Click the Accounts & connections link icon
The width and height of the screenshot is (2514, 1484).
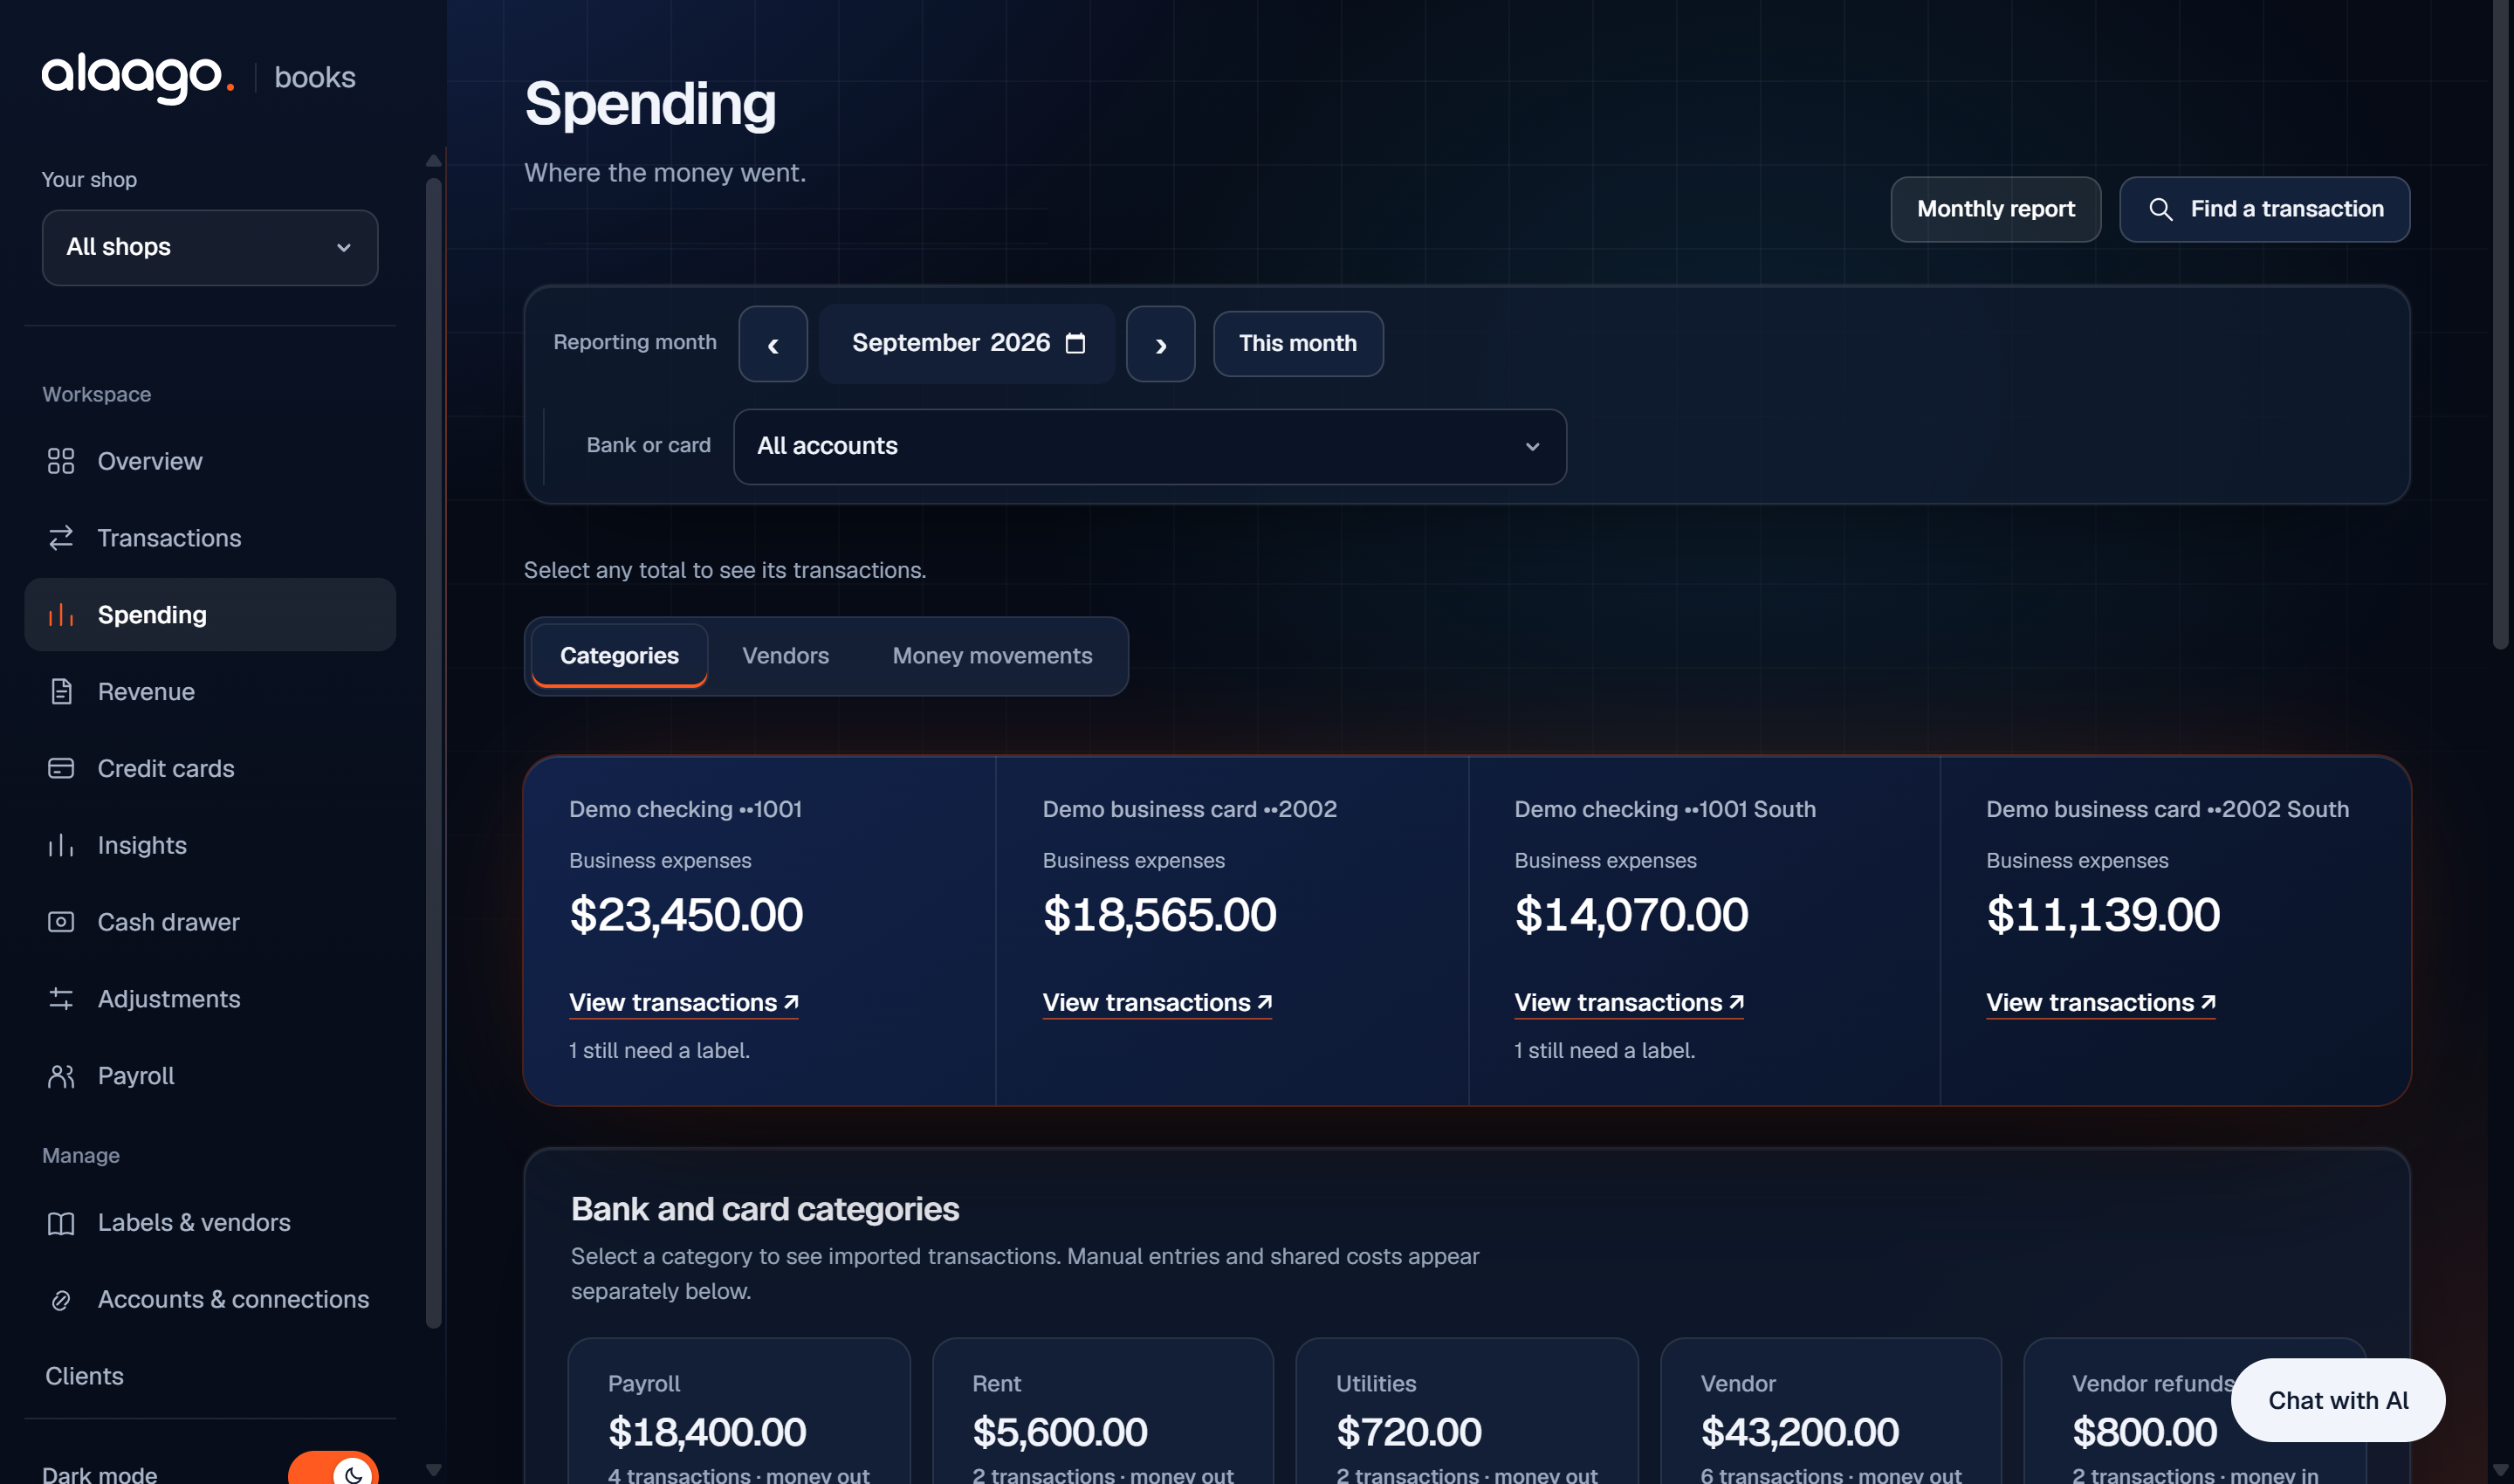(x=61, y=1300)
